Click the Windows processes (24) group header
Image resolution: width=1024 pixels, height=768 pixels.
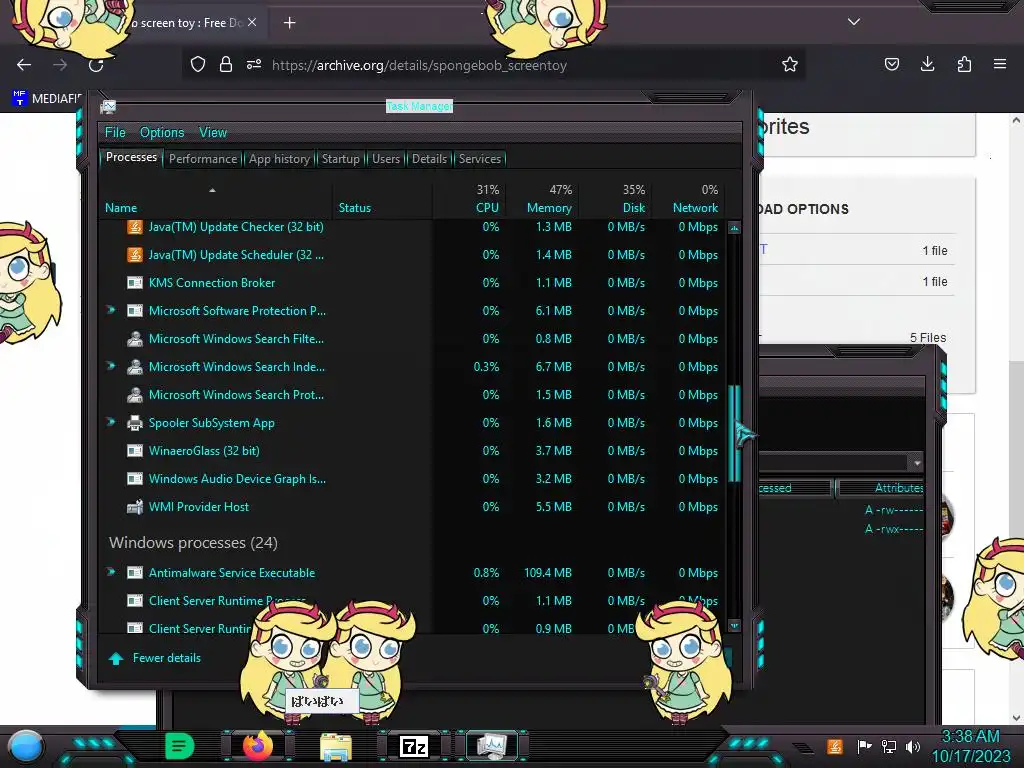[x=193, y=543]
